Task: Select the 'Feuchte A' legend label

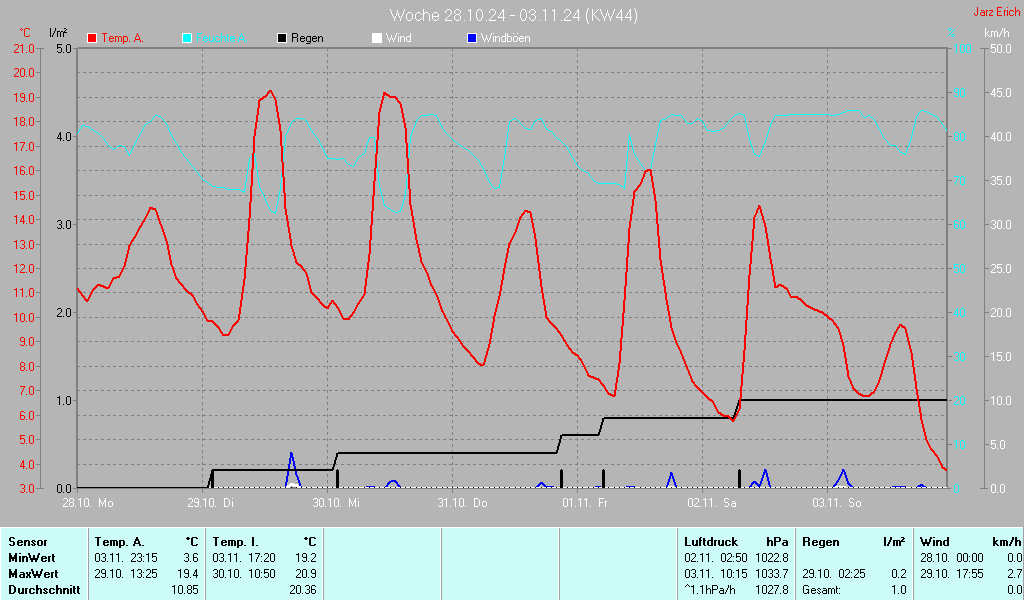Action: click(x=221, y=38)
